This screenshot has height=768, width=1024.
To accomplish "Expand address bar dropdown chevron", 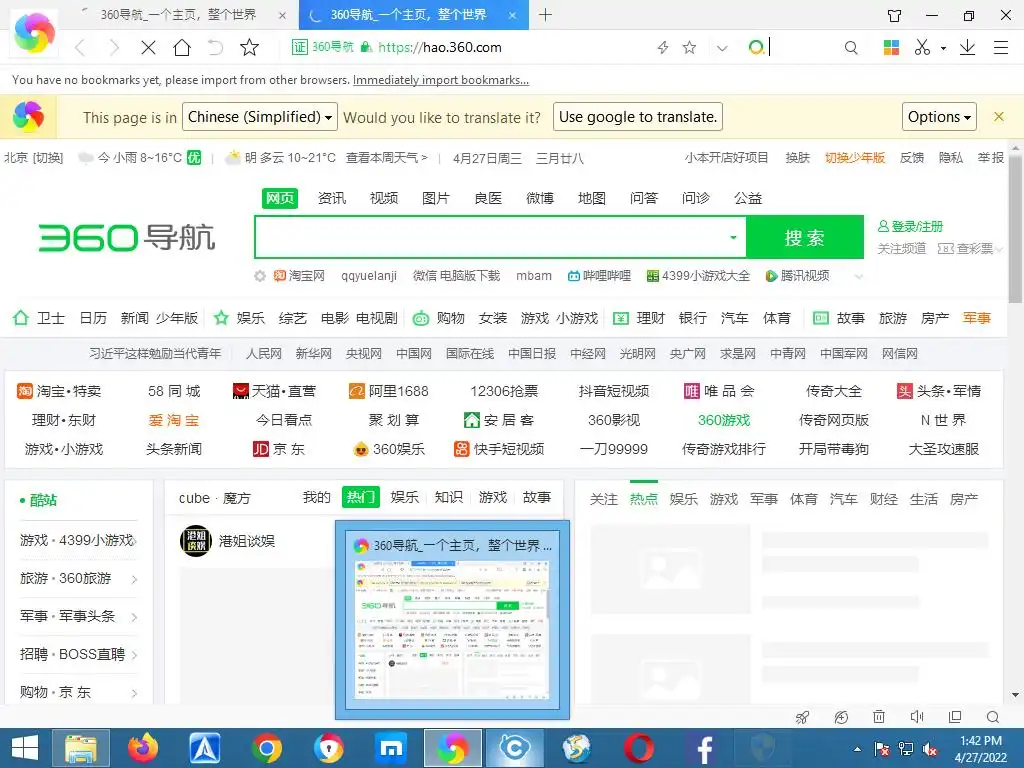I will pyautogui.click(x=722, y=48).
